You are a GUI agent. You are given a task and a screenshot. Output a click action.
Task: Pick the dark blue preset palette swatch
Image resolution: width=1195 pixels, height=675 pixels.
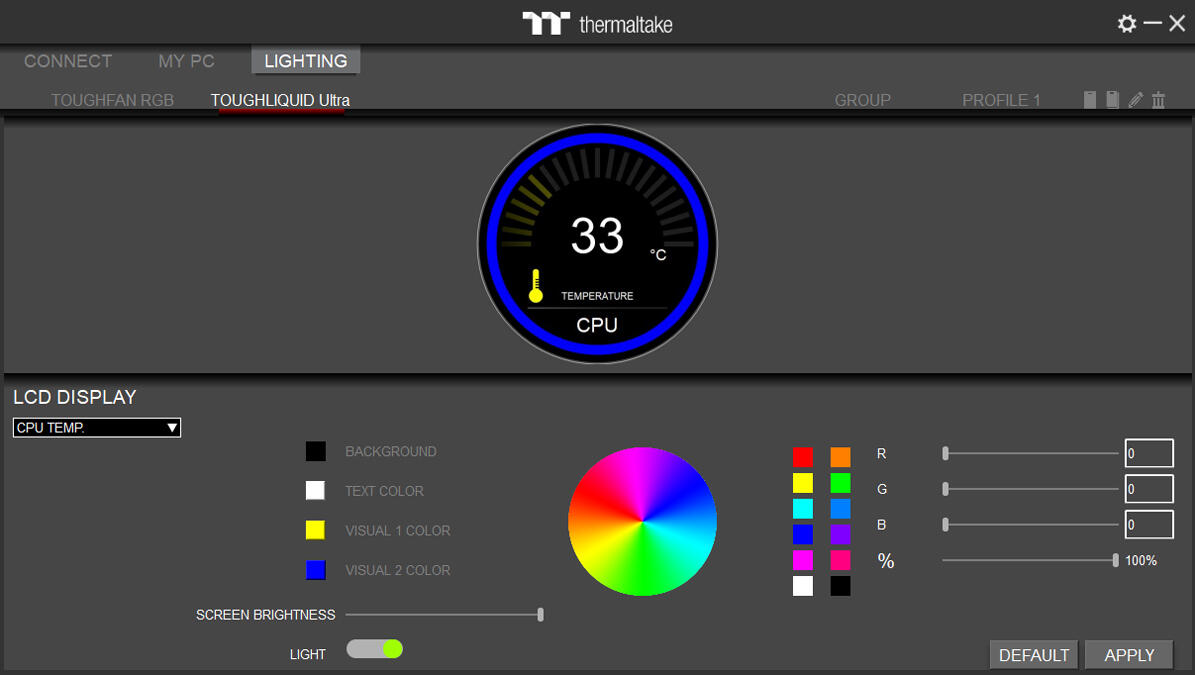pos(803,534)
